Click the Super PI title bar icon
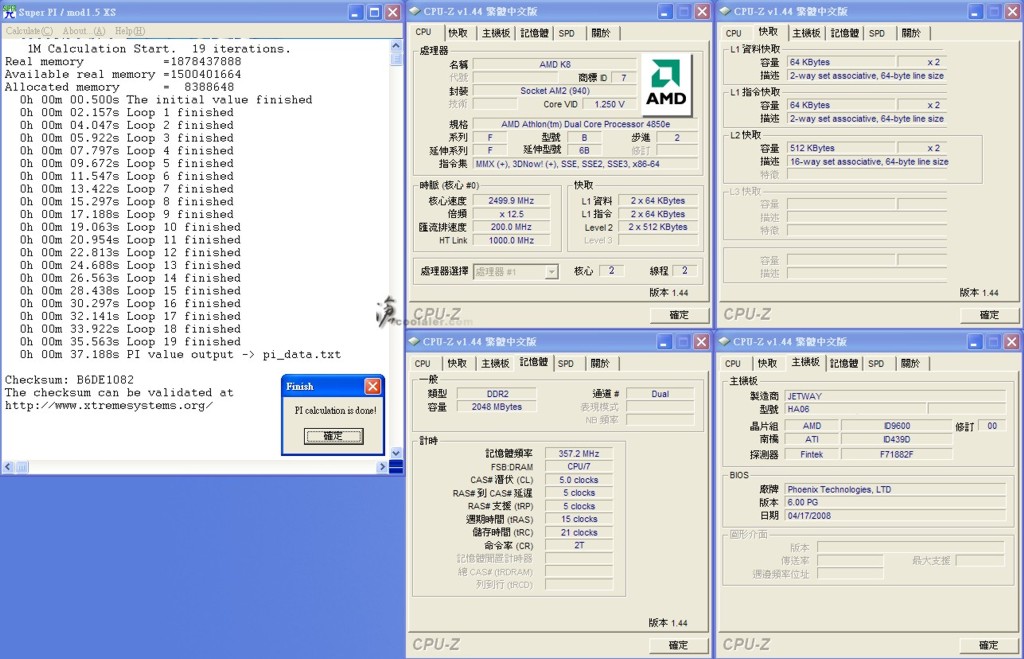Viewport: 1024px width, 659px height. pos(9,12)
